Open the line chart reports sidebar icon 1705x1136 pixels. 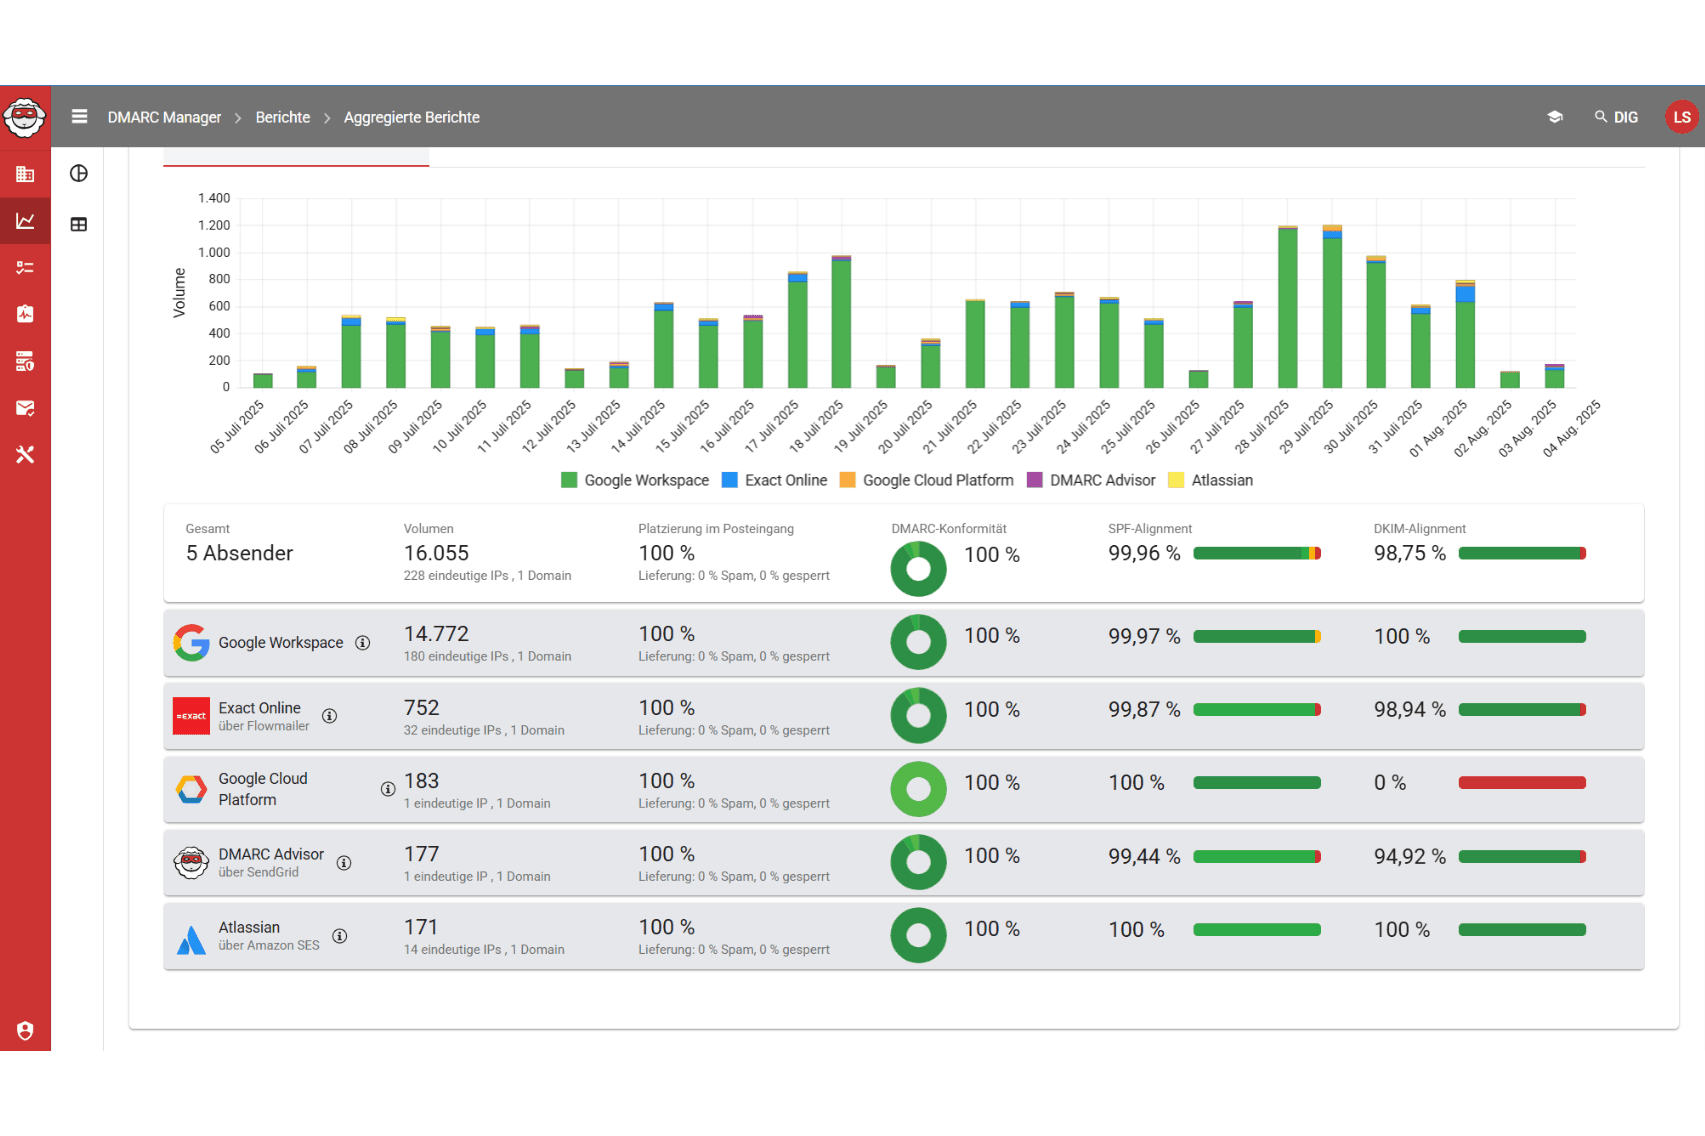25,221
